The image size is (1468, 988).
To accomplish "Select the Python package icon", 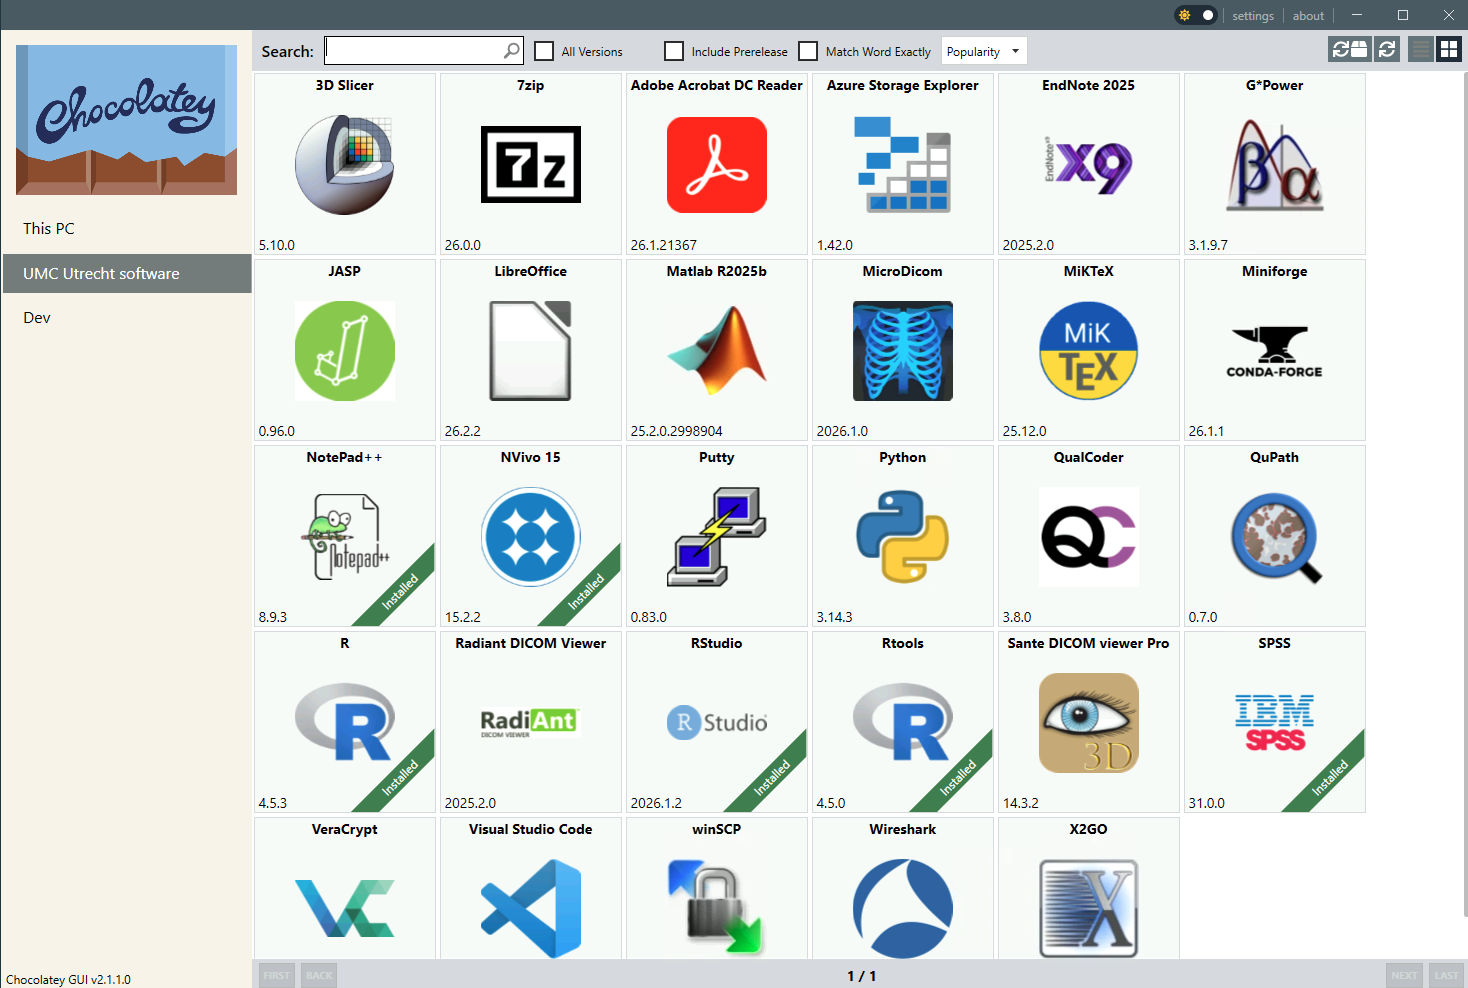I will coord(902,536).
